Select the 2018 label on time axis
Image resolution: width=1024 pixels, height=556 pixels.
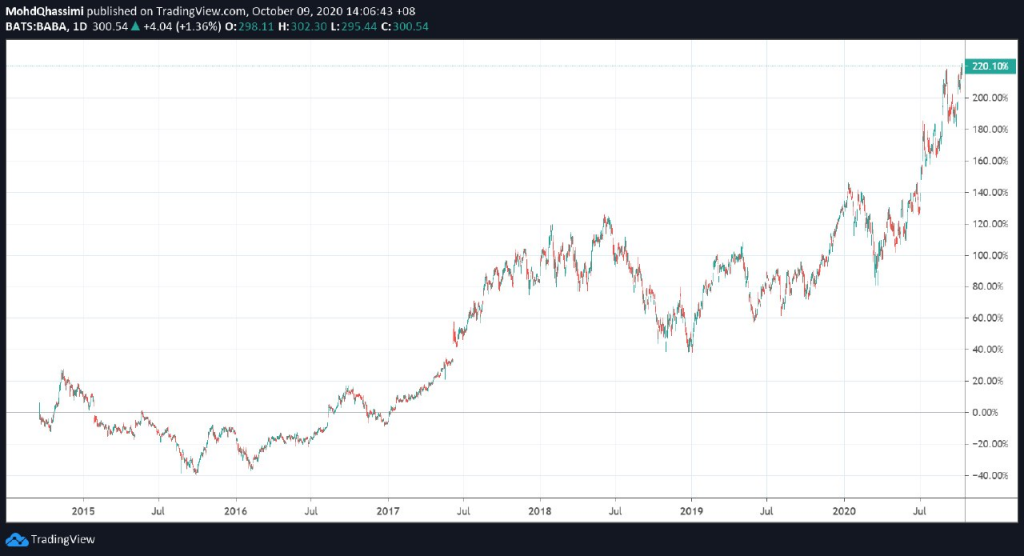click(540, 508)
